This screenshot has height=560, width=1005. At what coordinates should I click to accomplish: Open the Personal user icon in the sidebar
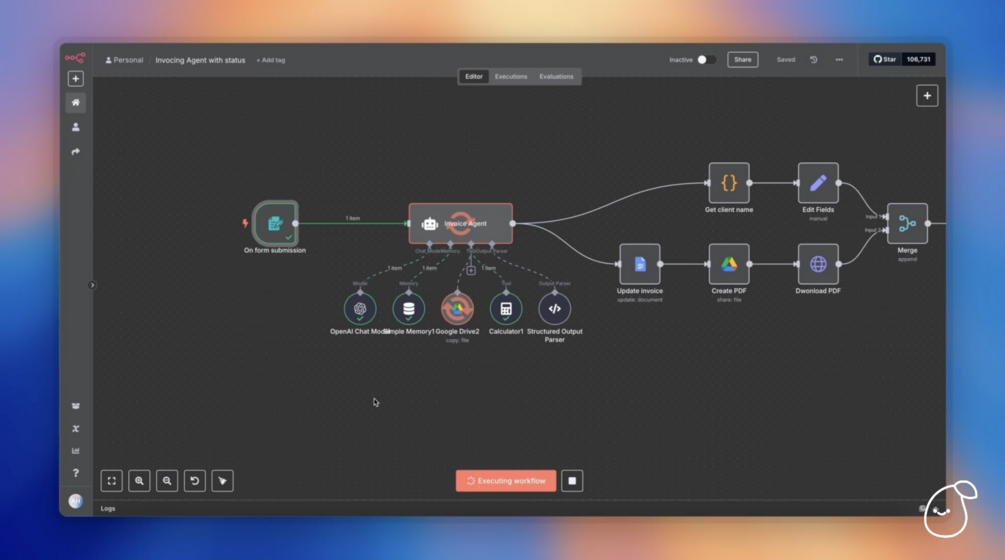coord(76,127)
